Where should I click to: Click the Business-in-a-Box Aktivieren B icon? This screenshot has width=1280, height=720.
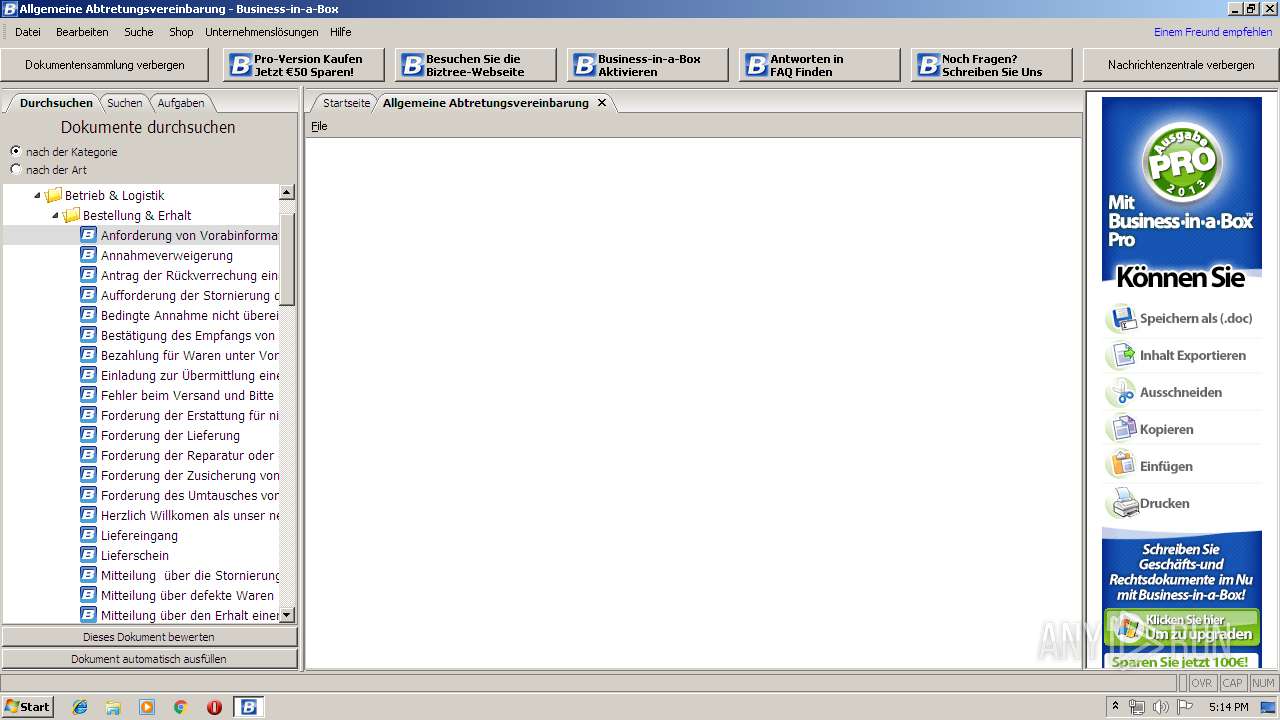[x=585, y=65]
